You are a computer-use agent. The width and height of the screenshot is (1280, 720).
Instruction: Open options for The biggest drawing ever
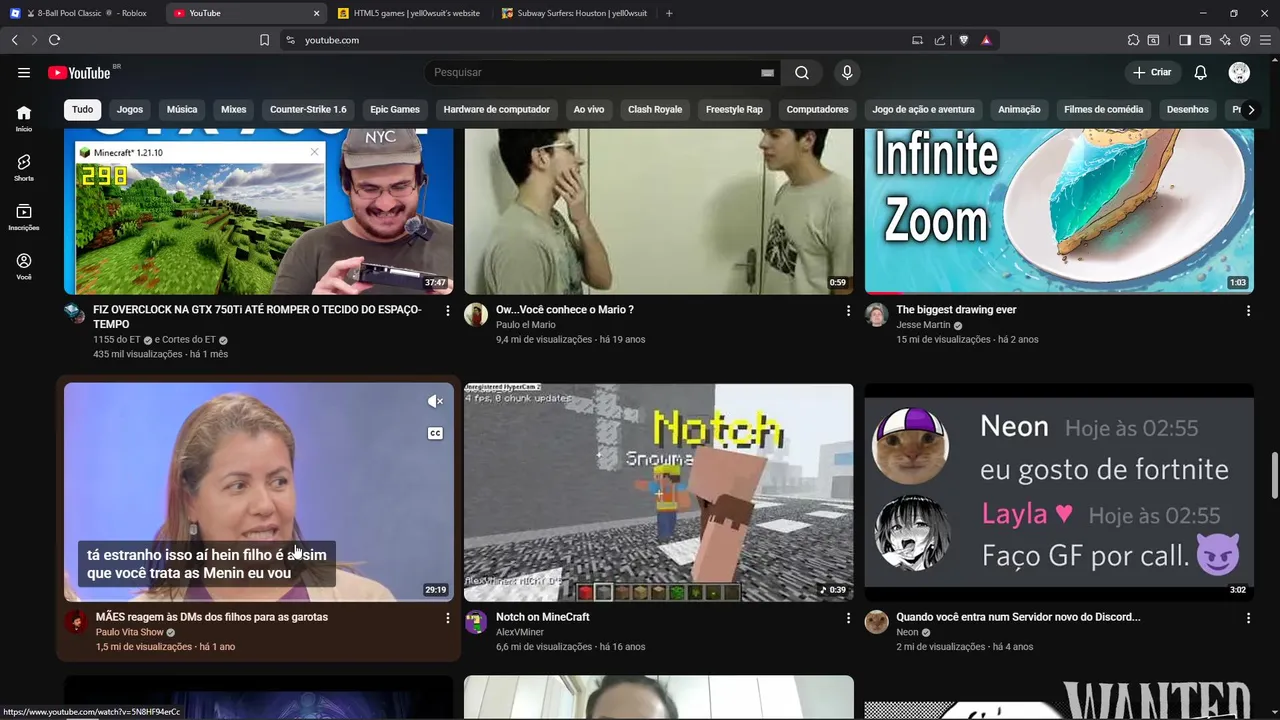[1248, 311]
